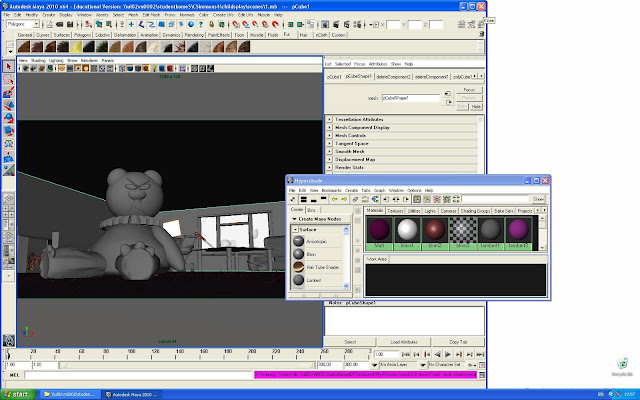Select the Rotate tool in the toolbox
640x400 pixels.
click(x=9, y=118)
